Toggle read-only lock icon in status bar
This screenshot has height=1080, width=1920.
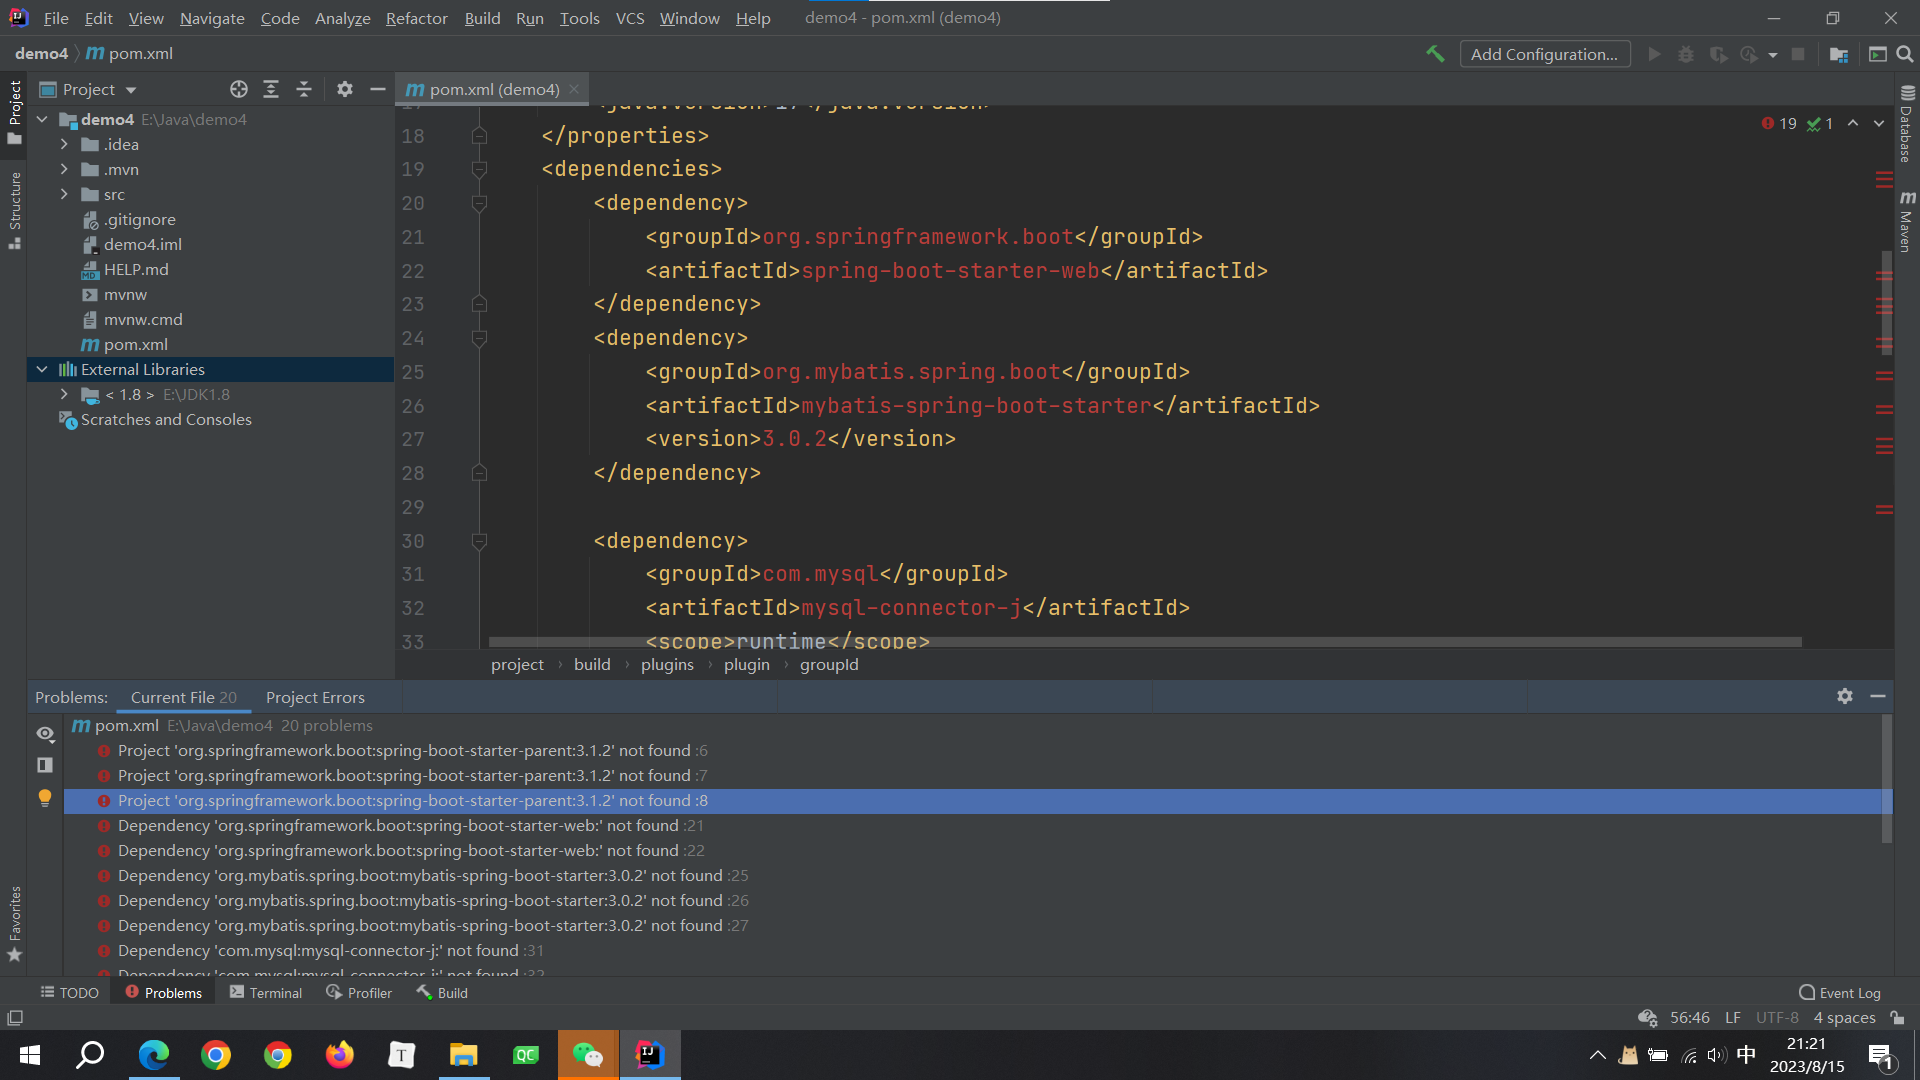(1897, 1018)
